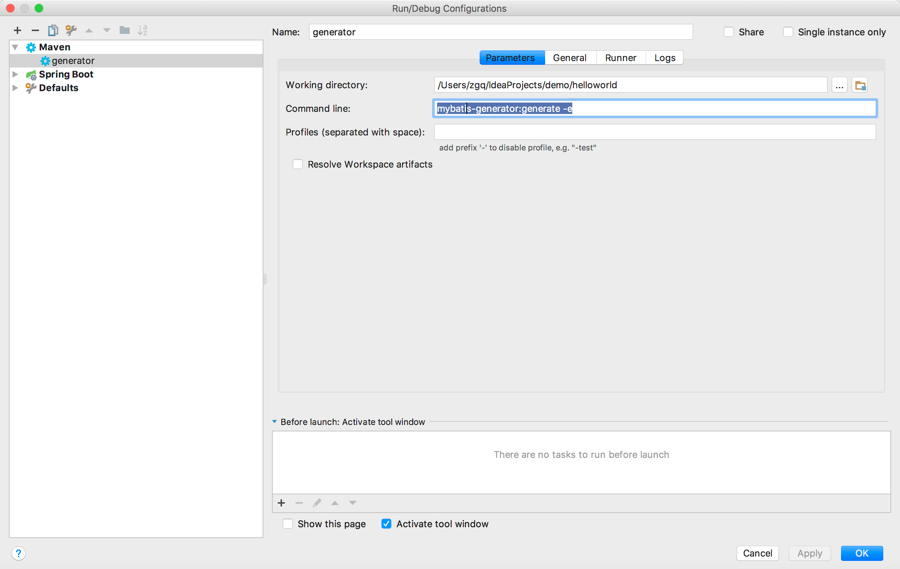This screenshot has height=569, width=900.
Task: Click the Cancel button
Action: tap(757, 553)
